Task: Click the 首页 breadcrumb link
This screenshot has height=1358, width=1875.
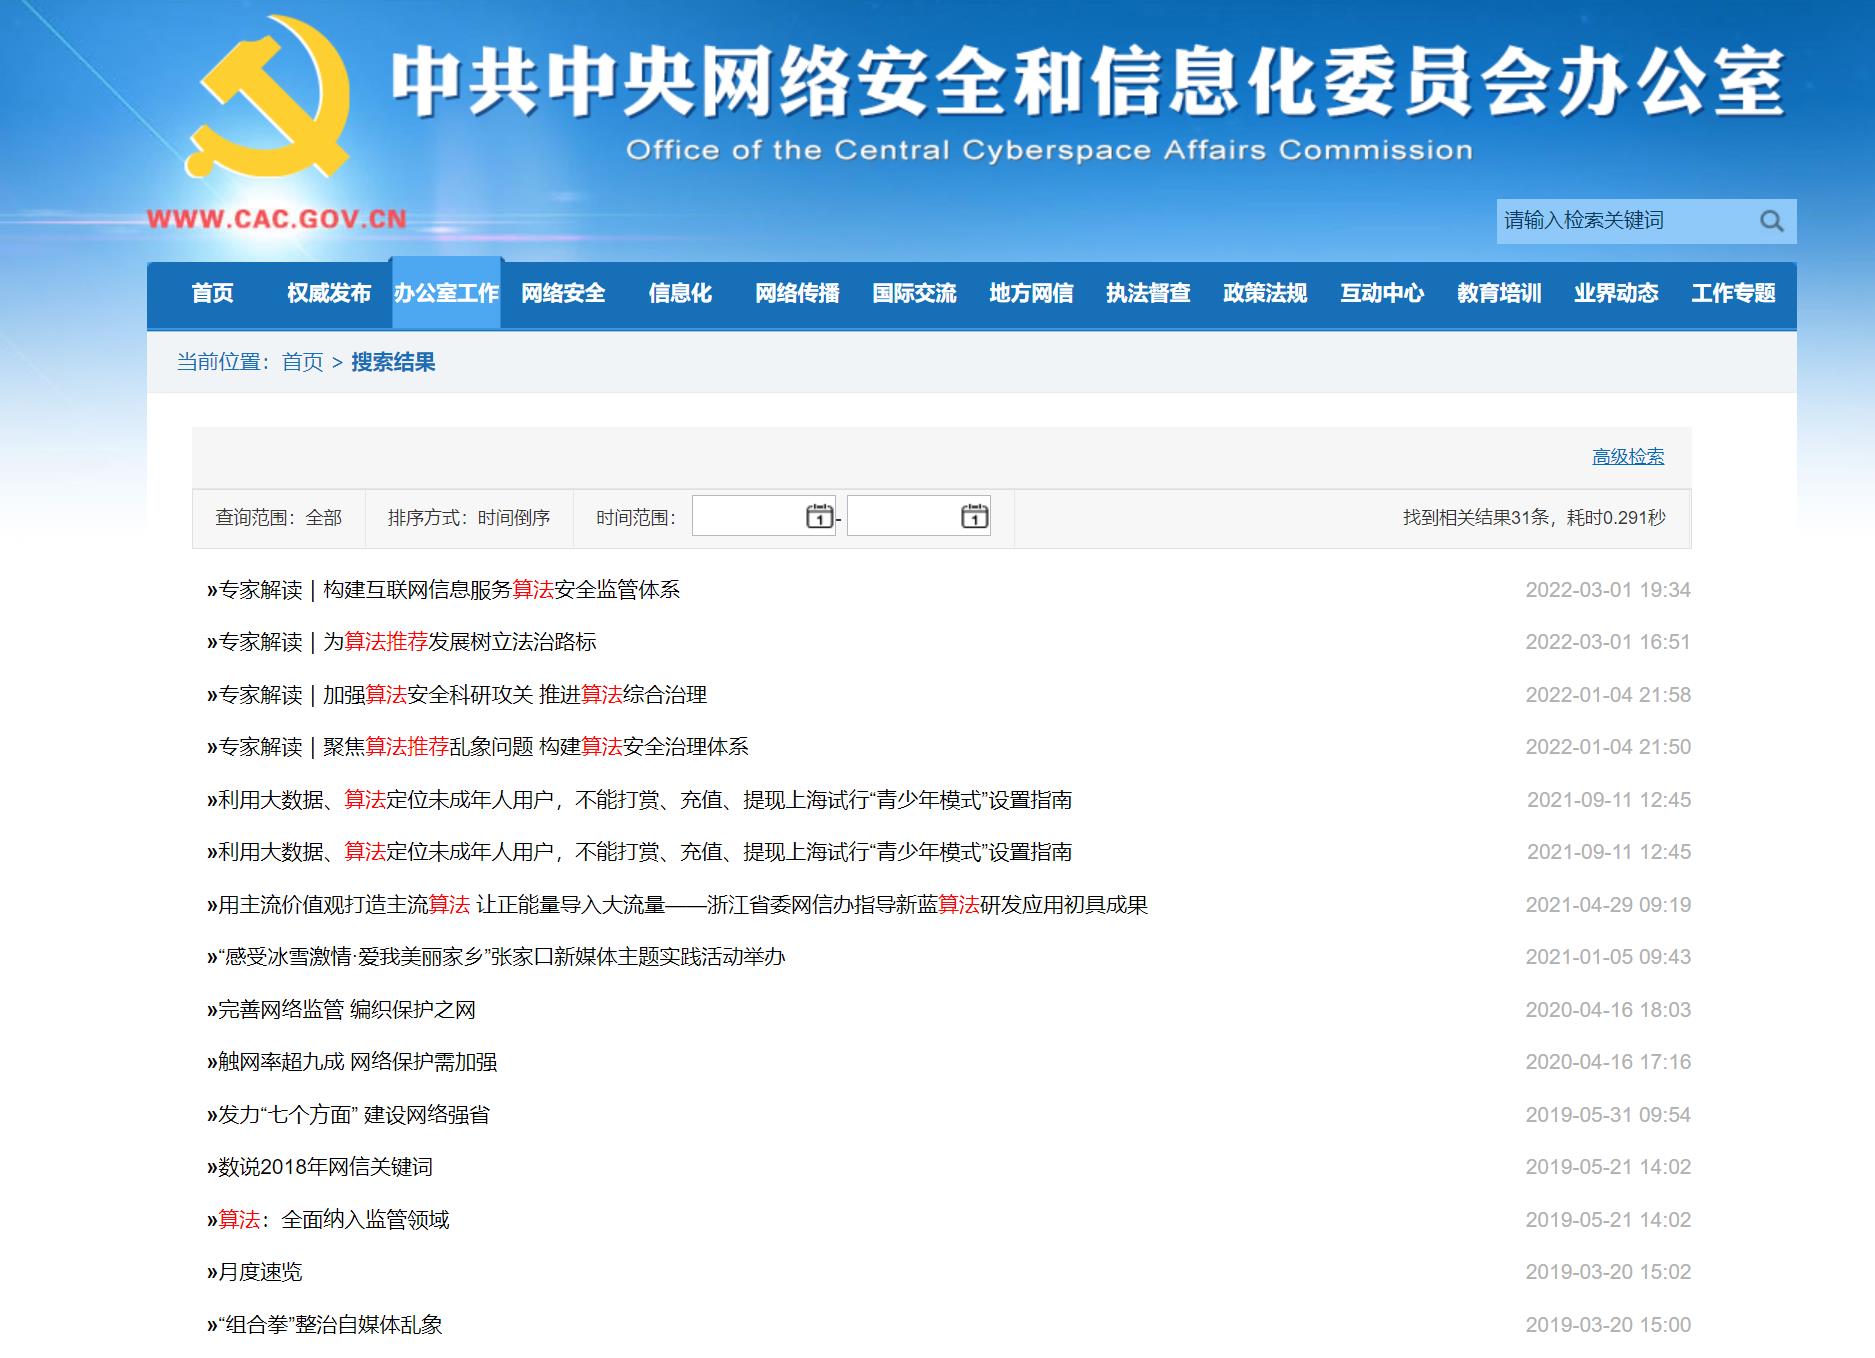Action: (303, 362)
